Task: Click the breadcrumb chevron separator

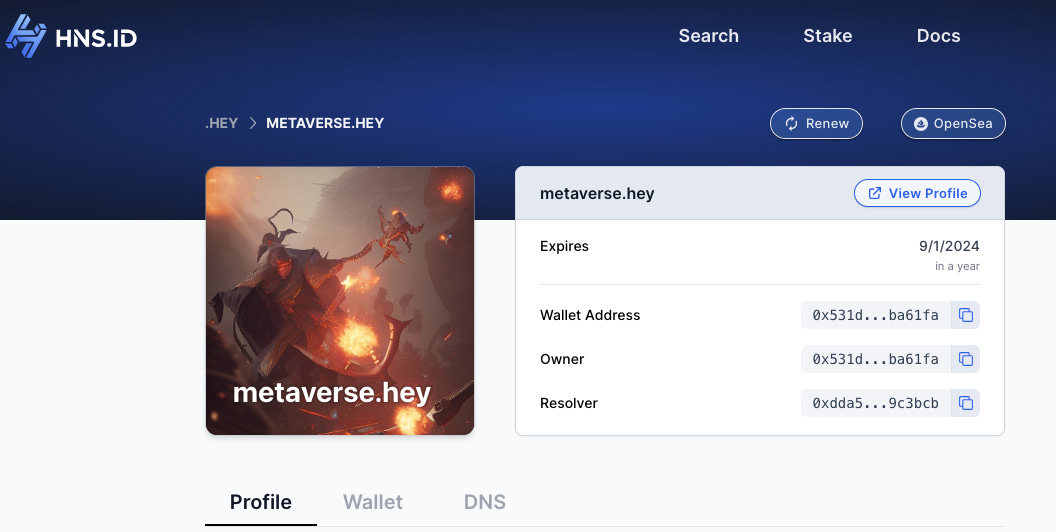Action: 253,123
